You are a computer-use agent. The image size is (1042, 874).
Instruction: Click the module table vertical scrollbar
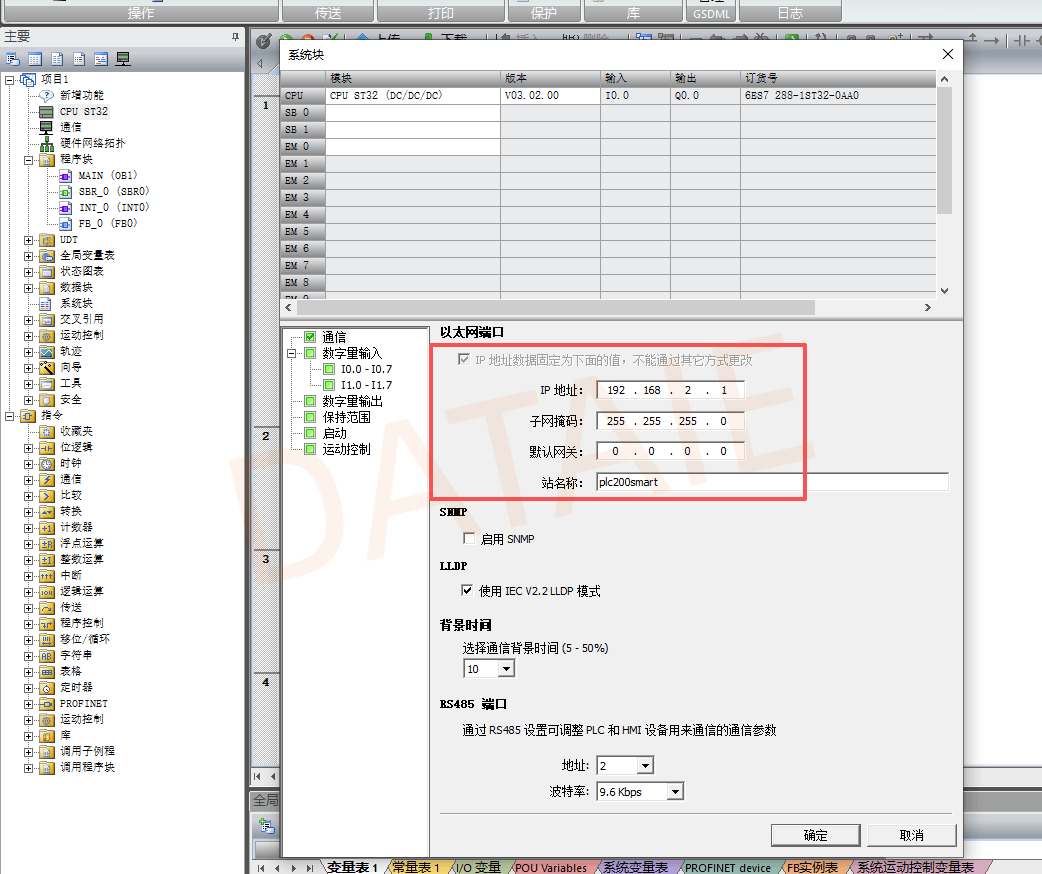pos(944,150)
